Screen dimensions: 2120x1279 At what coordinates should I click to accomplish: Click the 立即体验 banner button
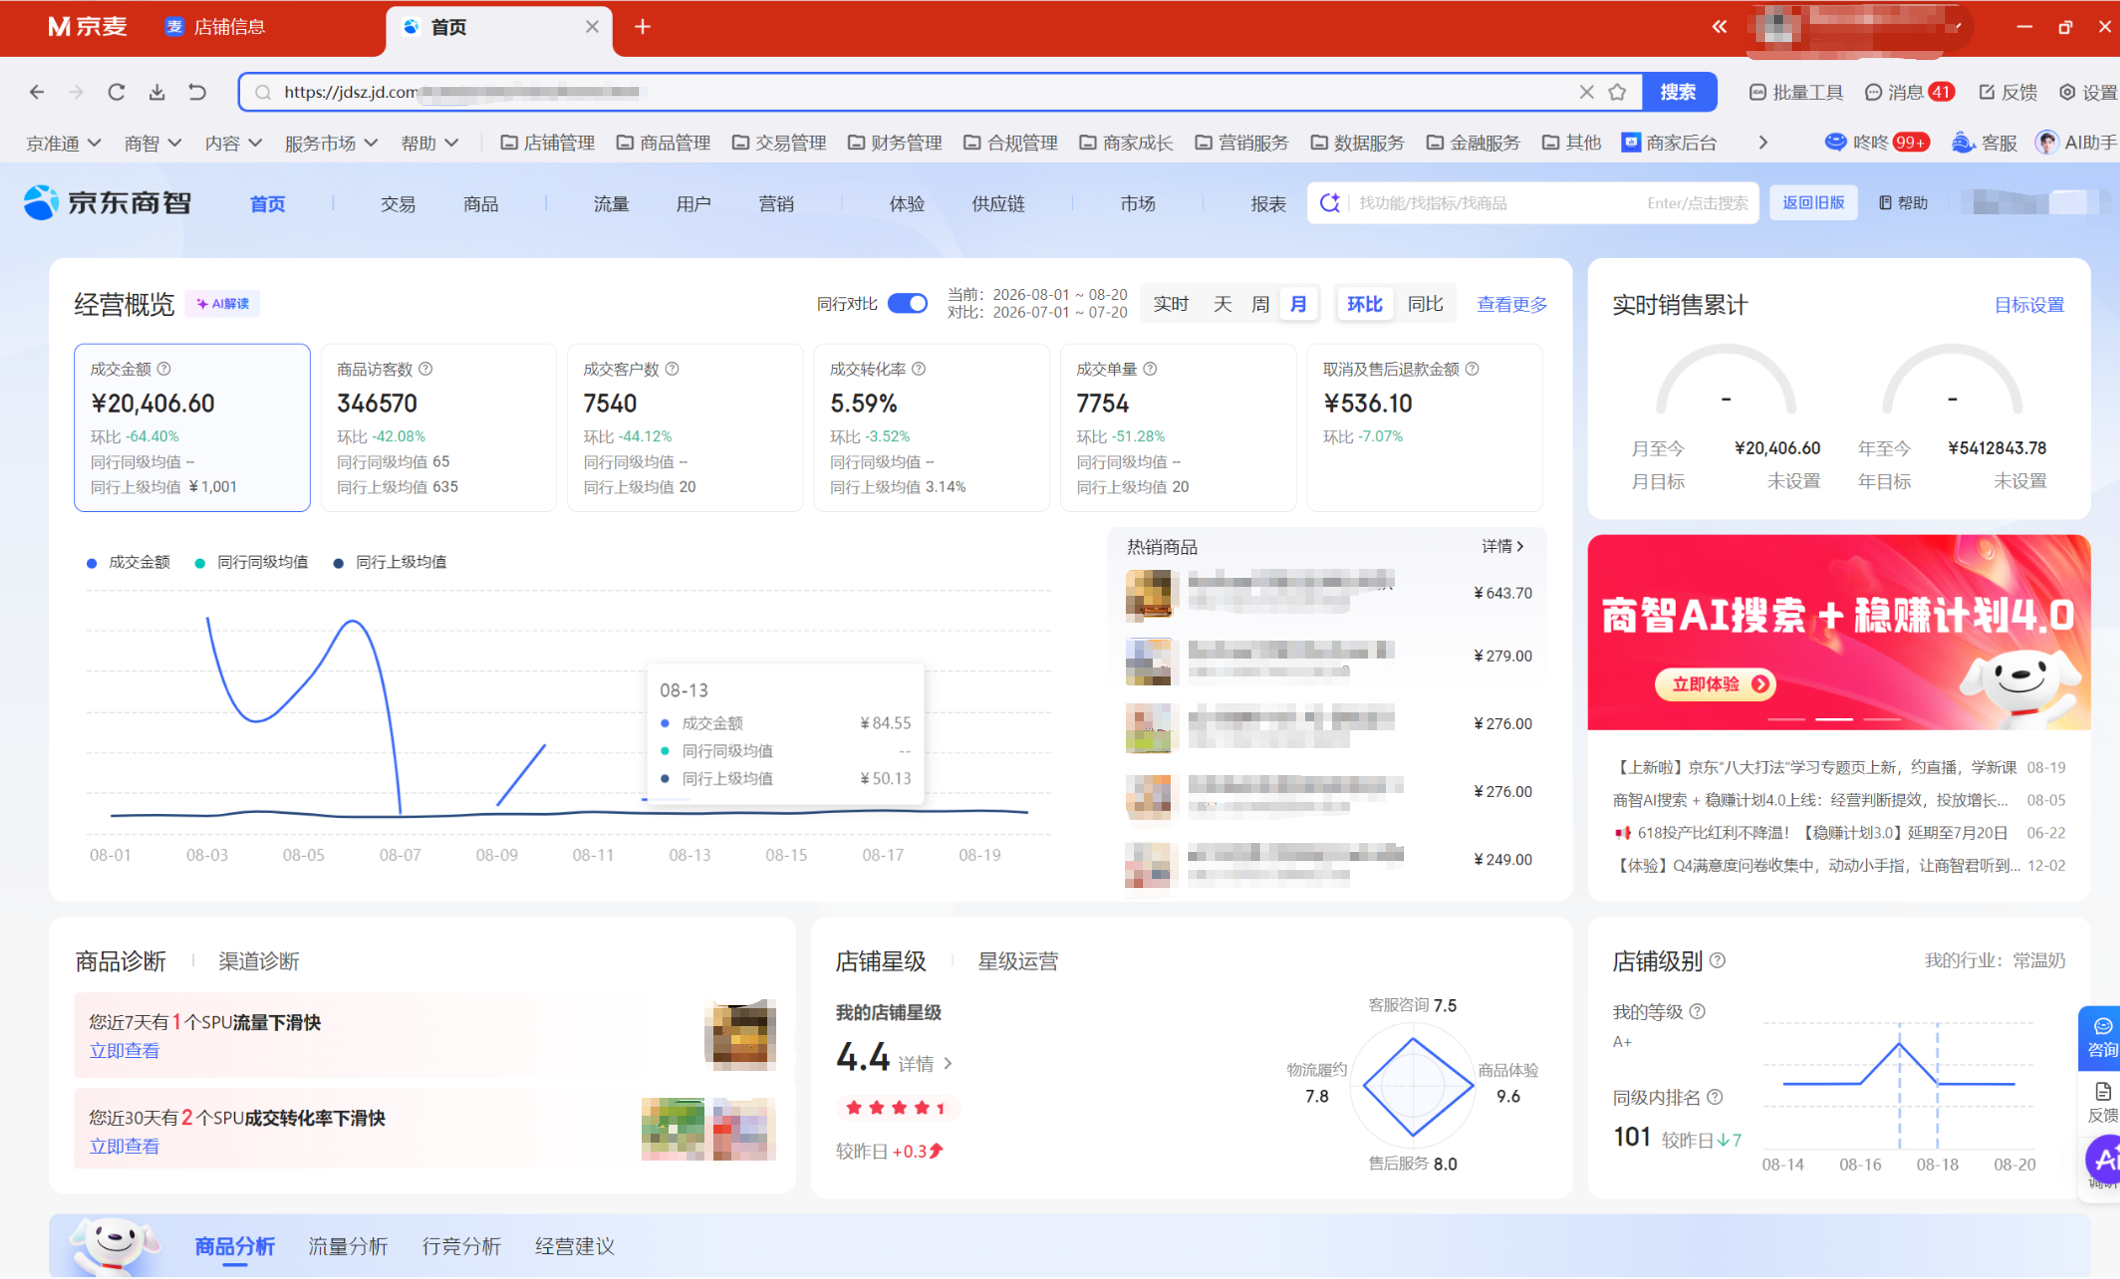coord(1716,684)
